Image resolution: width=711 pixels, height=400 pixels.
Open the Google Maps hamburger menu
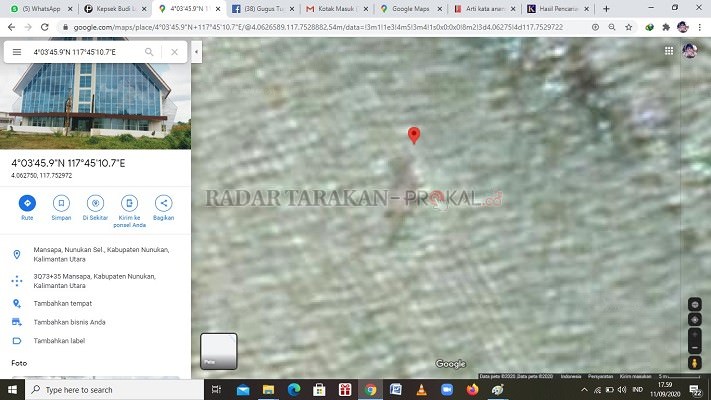(17, 52)
